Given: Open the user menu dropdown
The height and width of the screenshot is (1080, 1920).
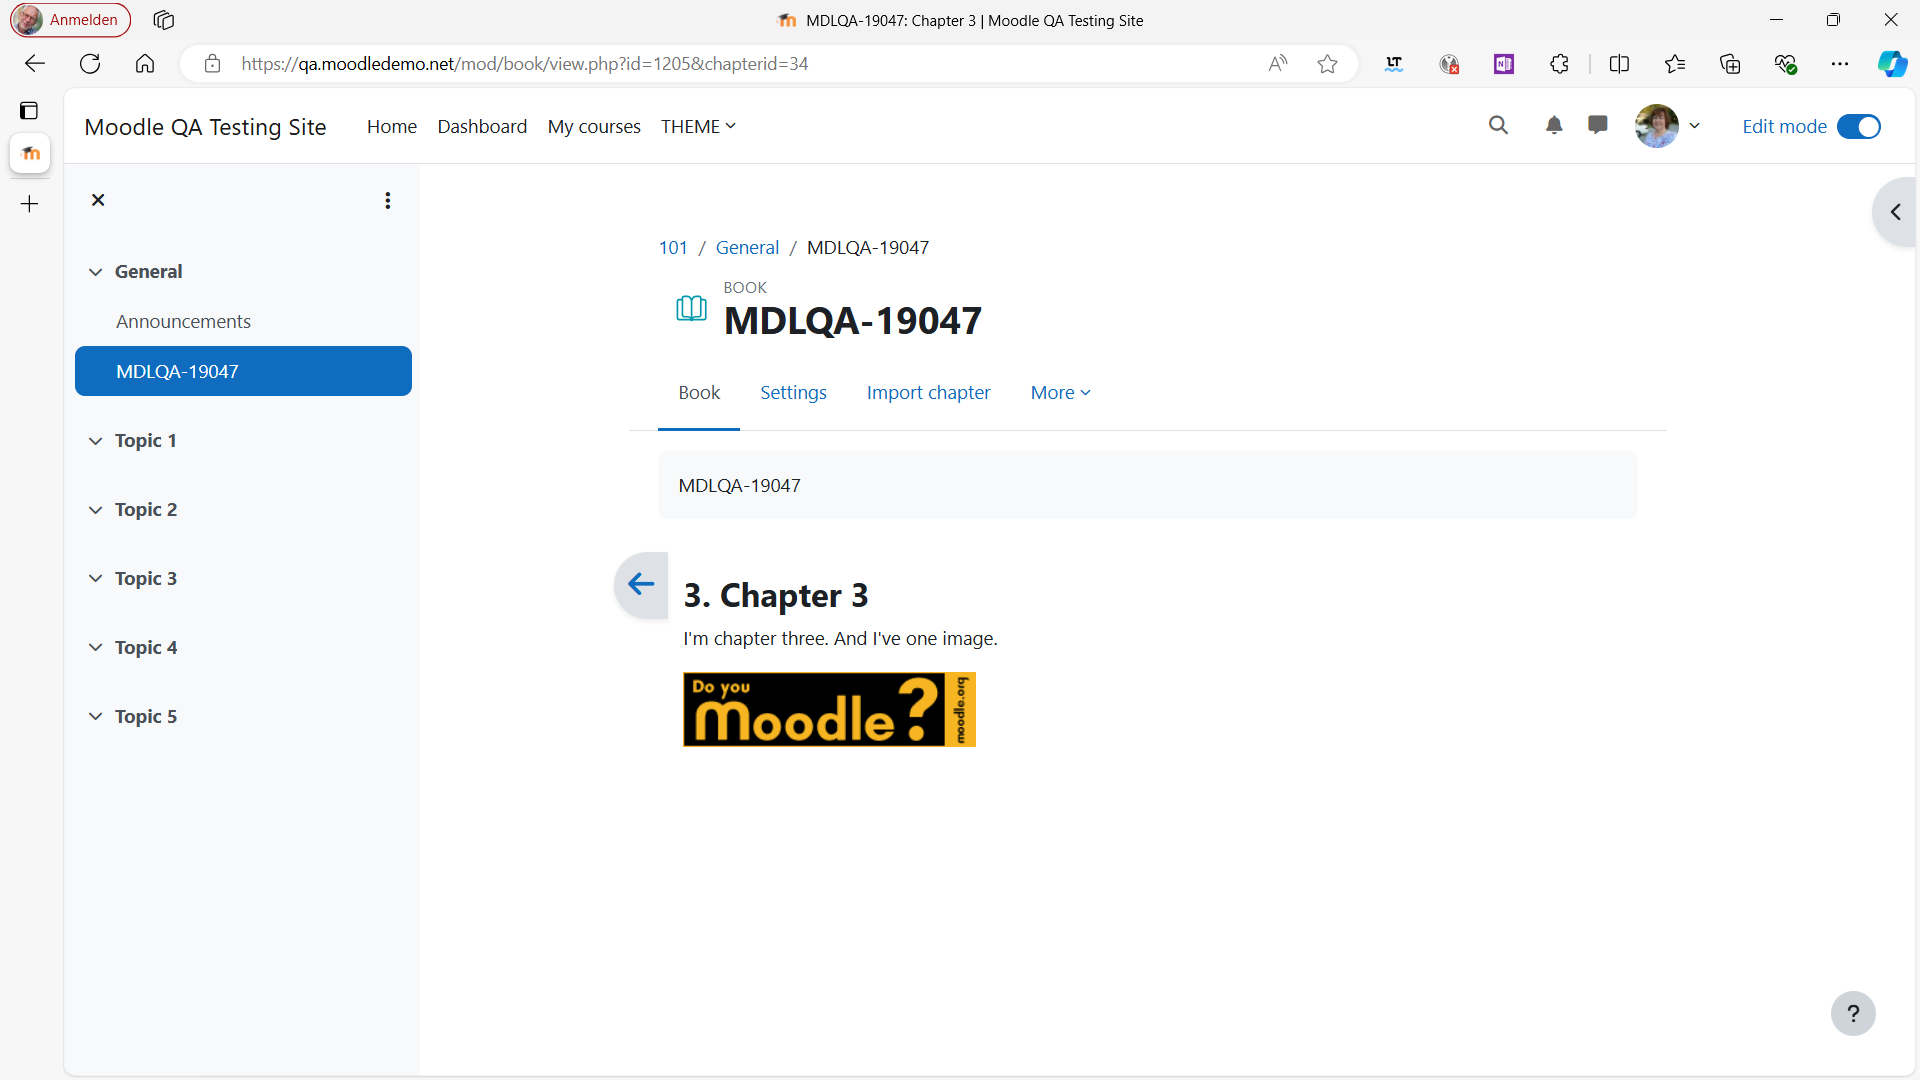Looking at the screenshot, I should (1694, 126).
